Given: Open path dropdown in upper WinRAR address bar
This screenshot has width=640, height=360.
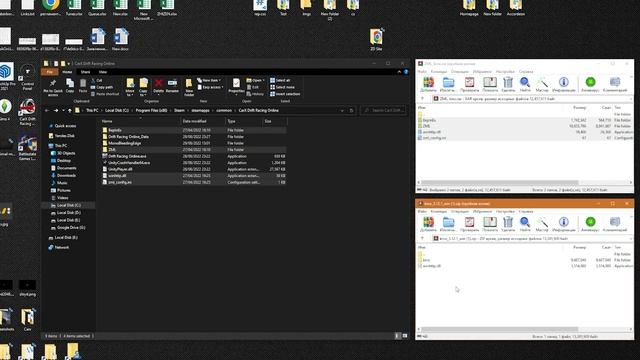Looking at the screenshot, I should (631, 98).
